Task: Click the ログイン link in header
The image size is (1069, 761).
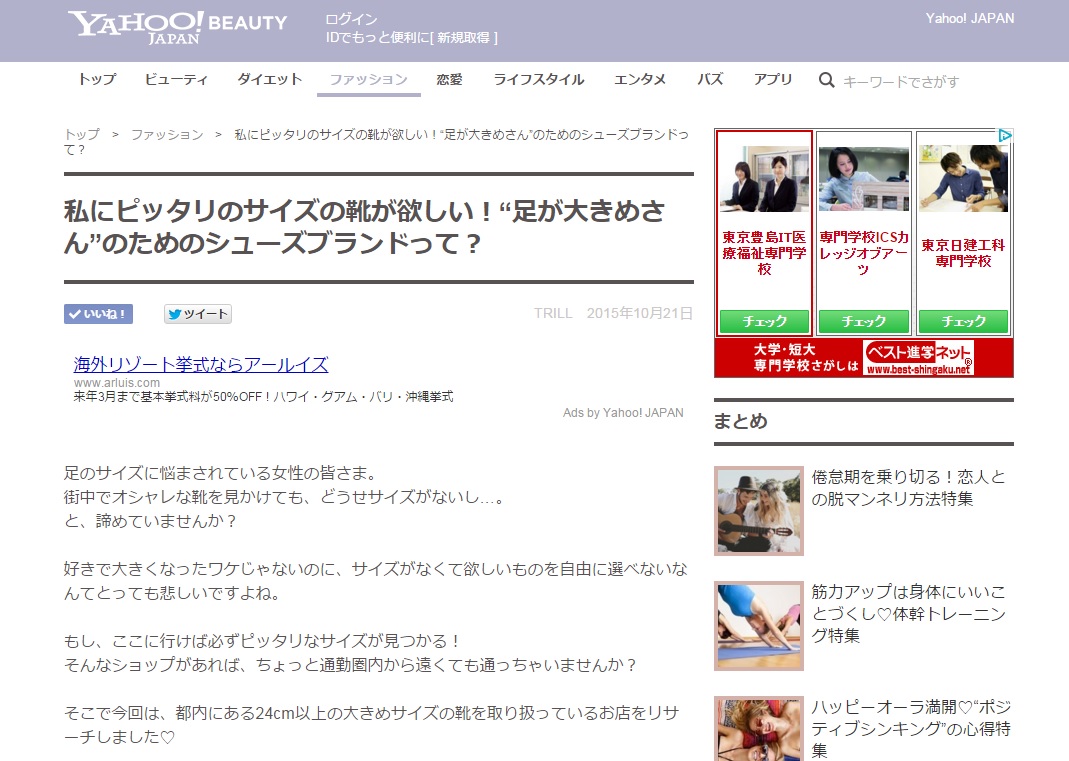Action: coord(351,19)
